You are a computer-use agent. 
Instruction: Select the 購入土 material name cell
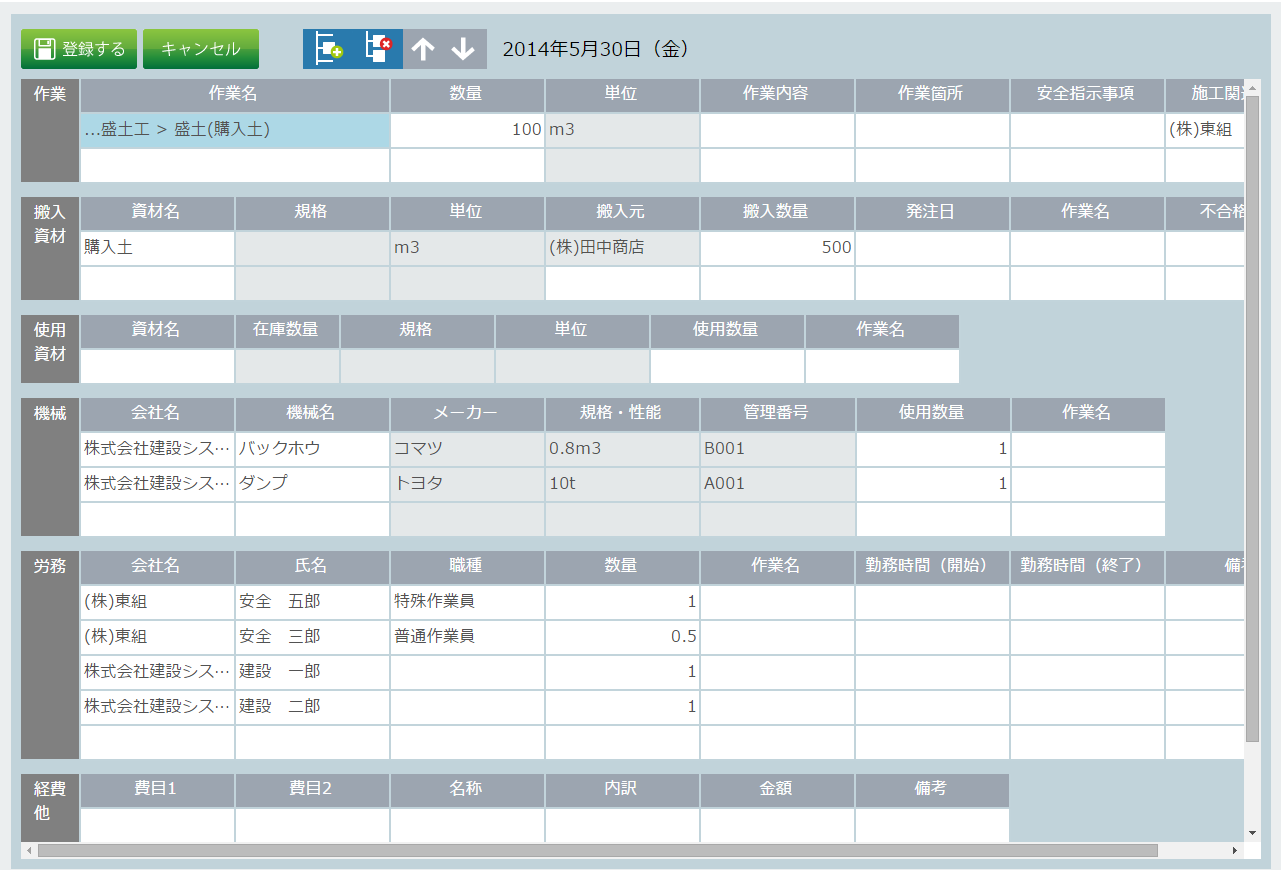point(157,248)
